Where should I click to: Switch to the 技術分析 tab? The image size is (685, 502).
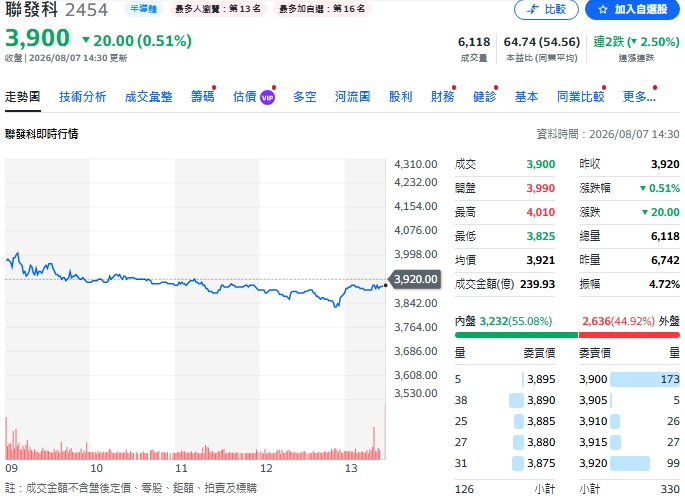tap(83, 97)
